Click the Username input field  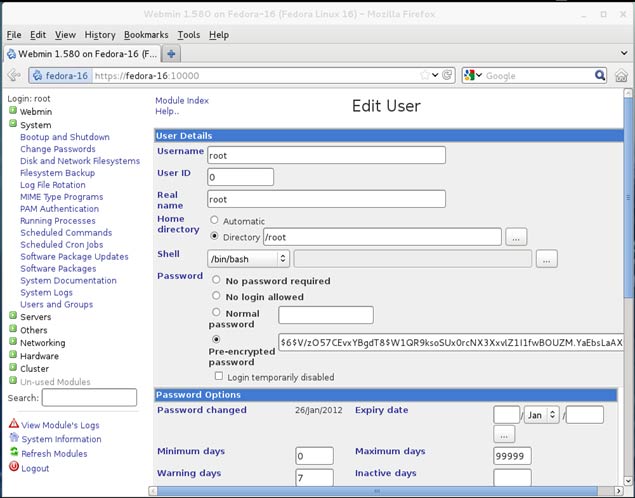tap(326, 155)
